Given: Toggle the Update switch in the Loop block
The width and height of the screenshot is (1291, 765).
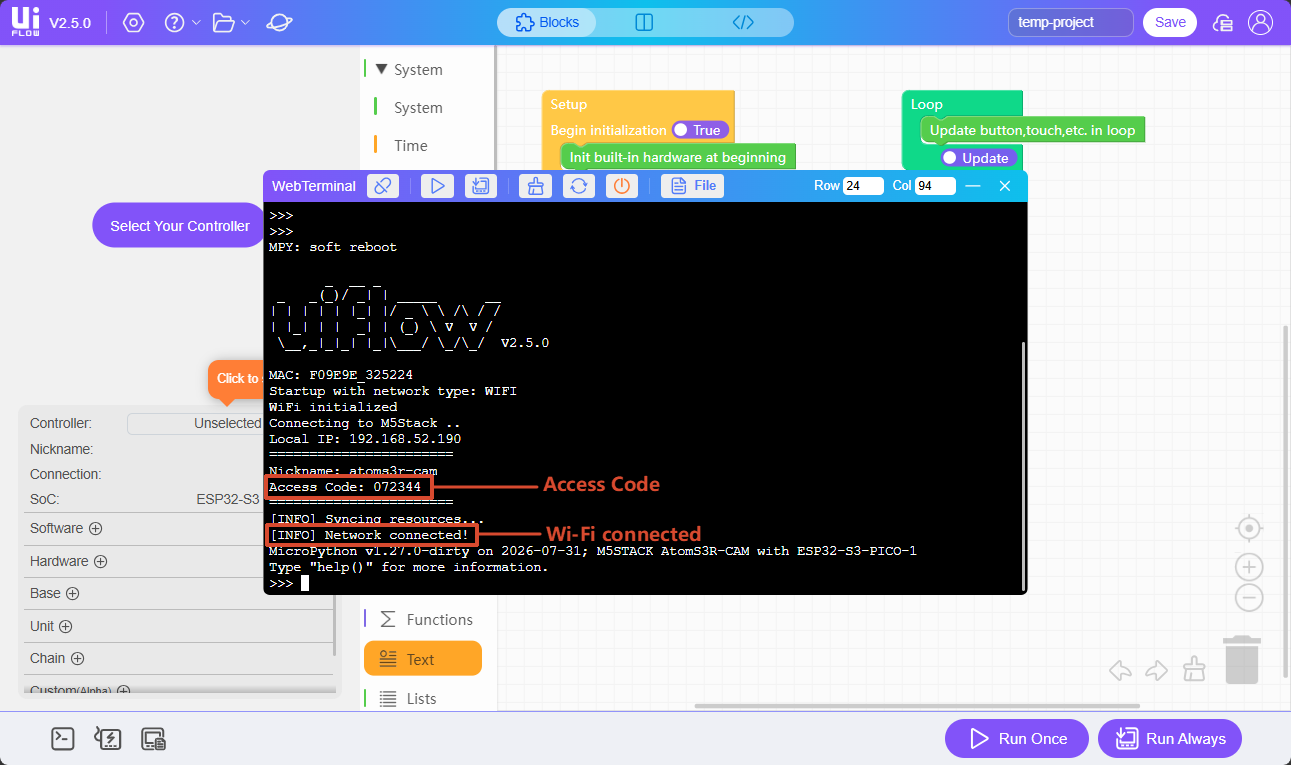Looking at the screenshot, I should pos(978,158).
